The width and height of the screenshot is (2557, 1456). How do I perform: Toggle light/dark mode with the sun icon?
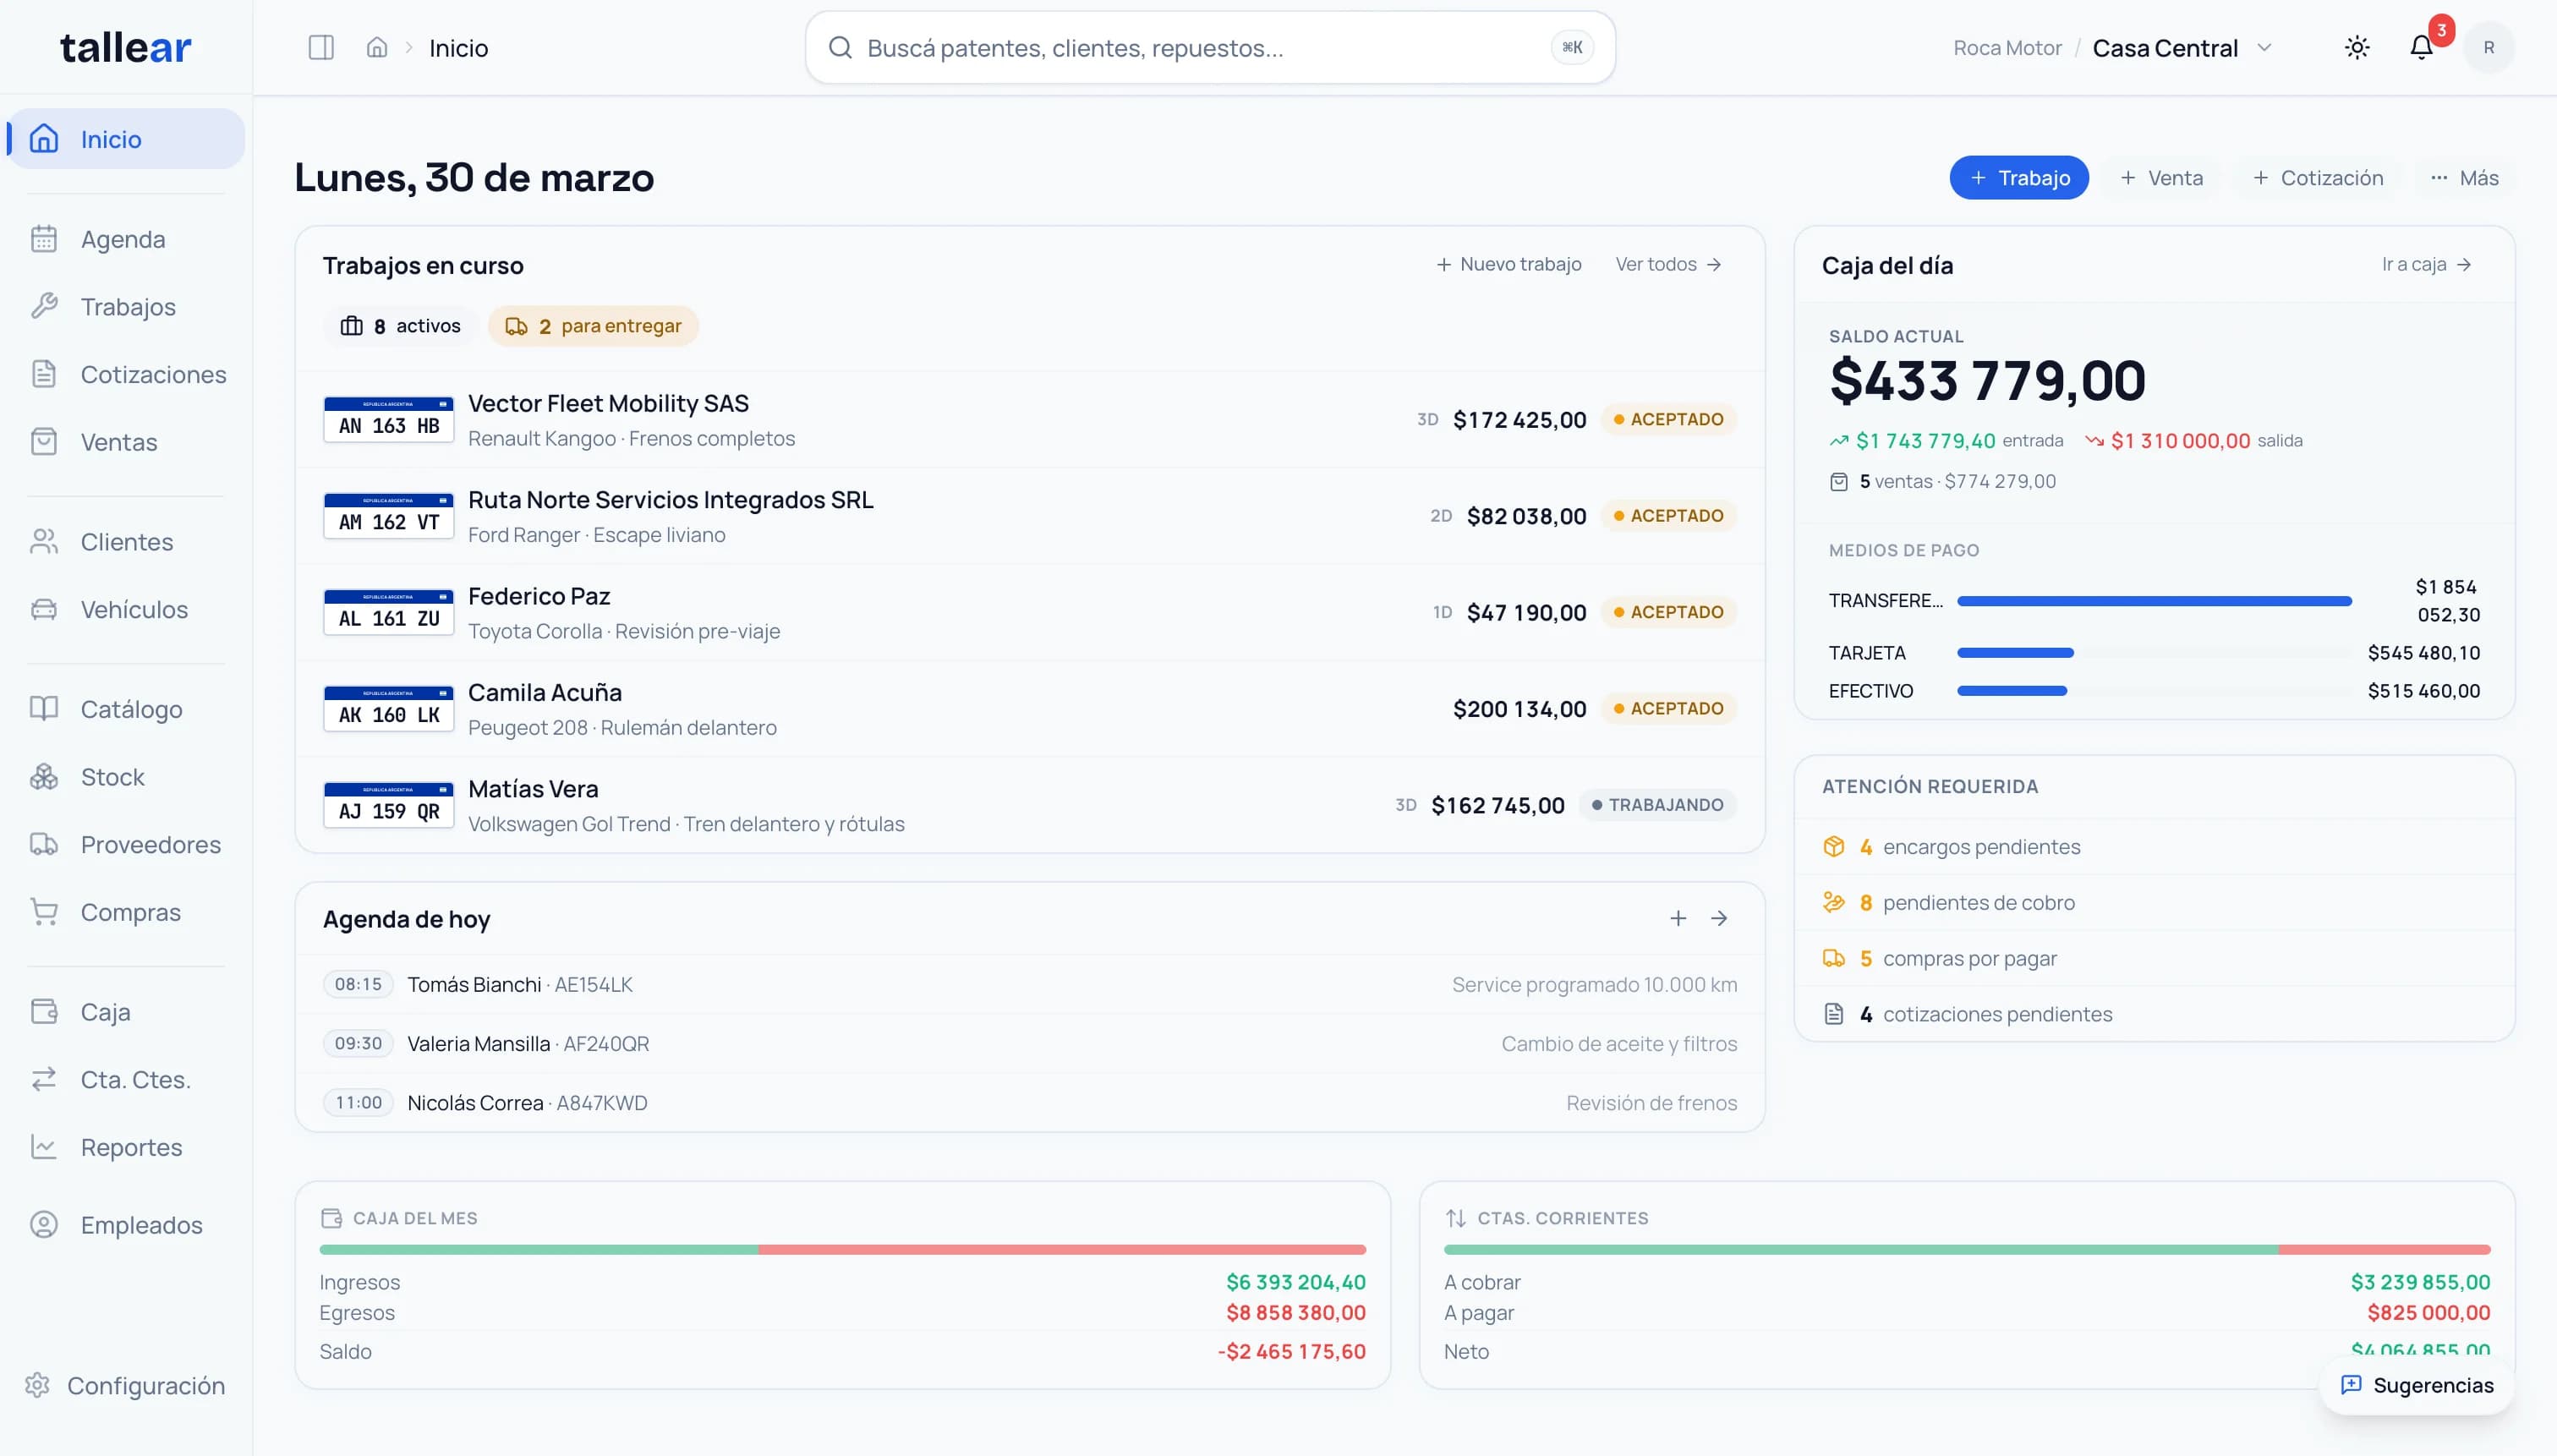[x=2357, y=47]
